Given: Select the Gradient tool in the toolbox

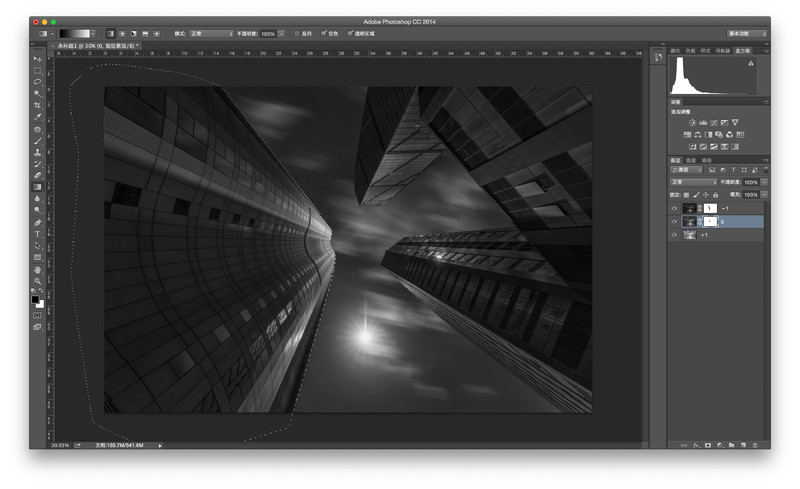Looking at the screenshot, I should point(37,187).
